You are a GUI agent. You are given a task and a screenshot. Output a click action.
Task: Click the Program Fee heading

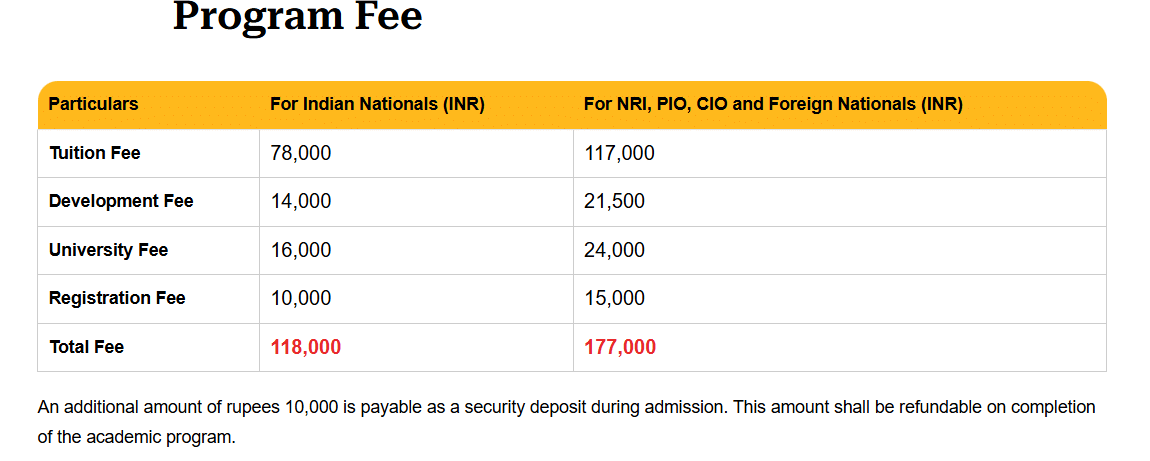[297, 18]
